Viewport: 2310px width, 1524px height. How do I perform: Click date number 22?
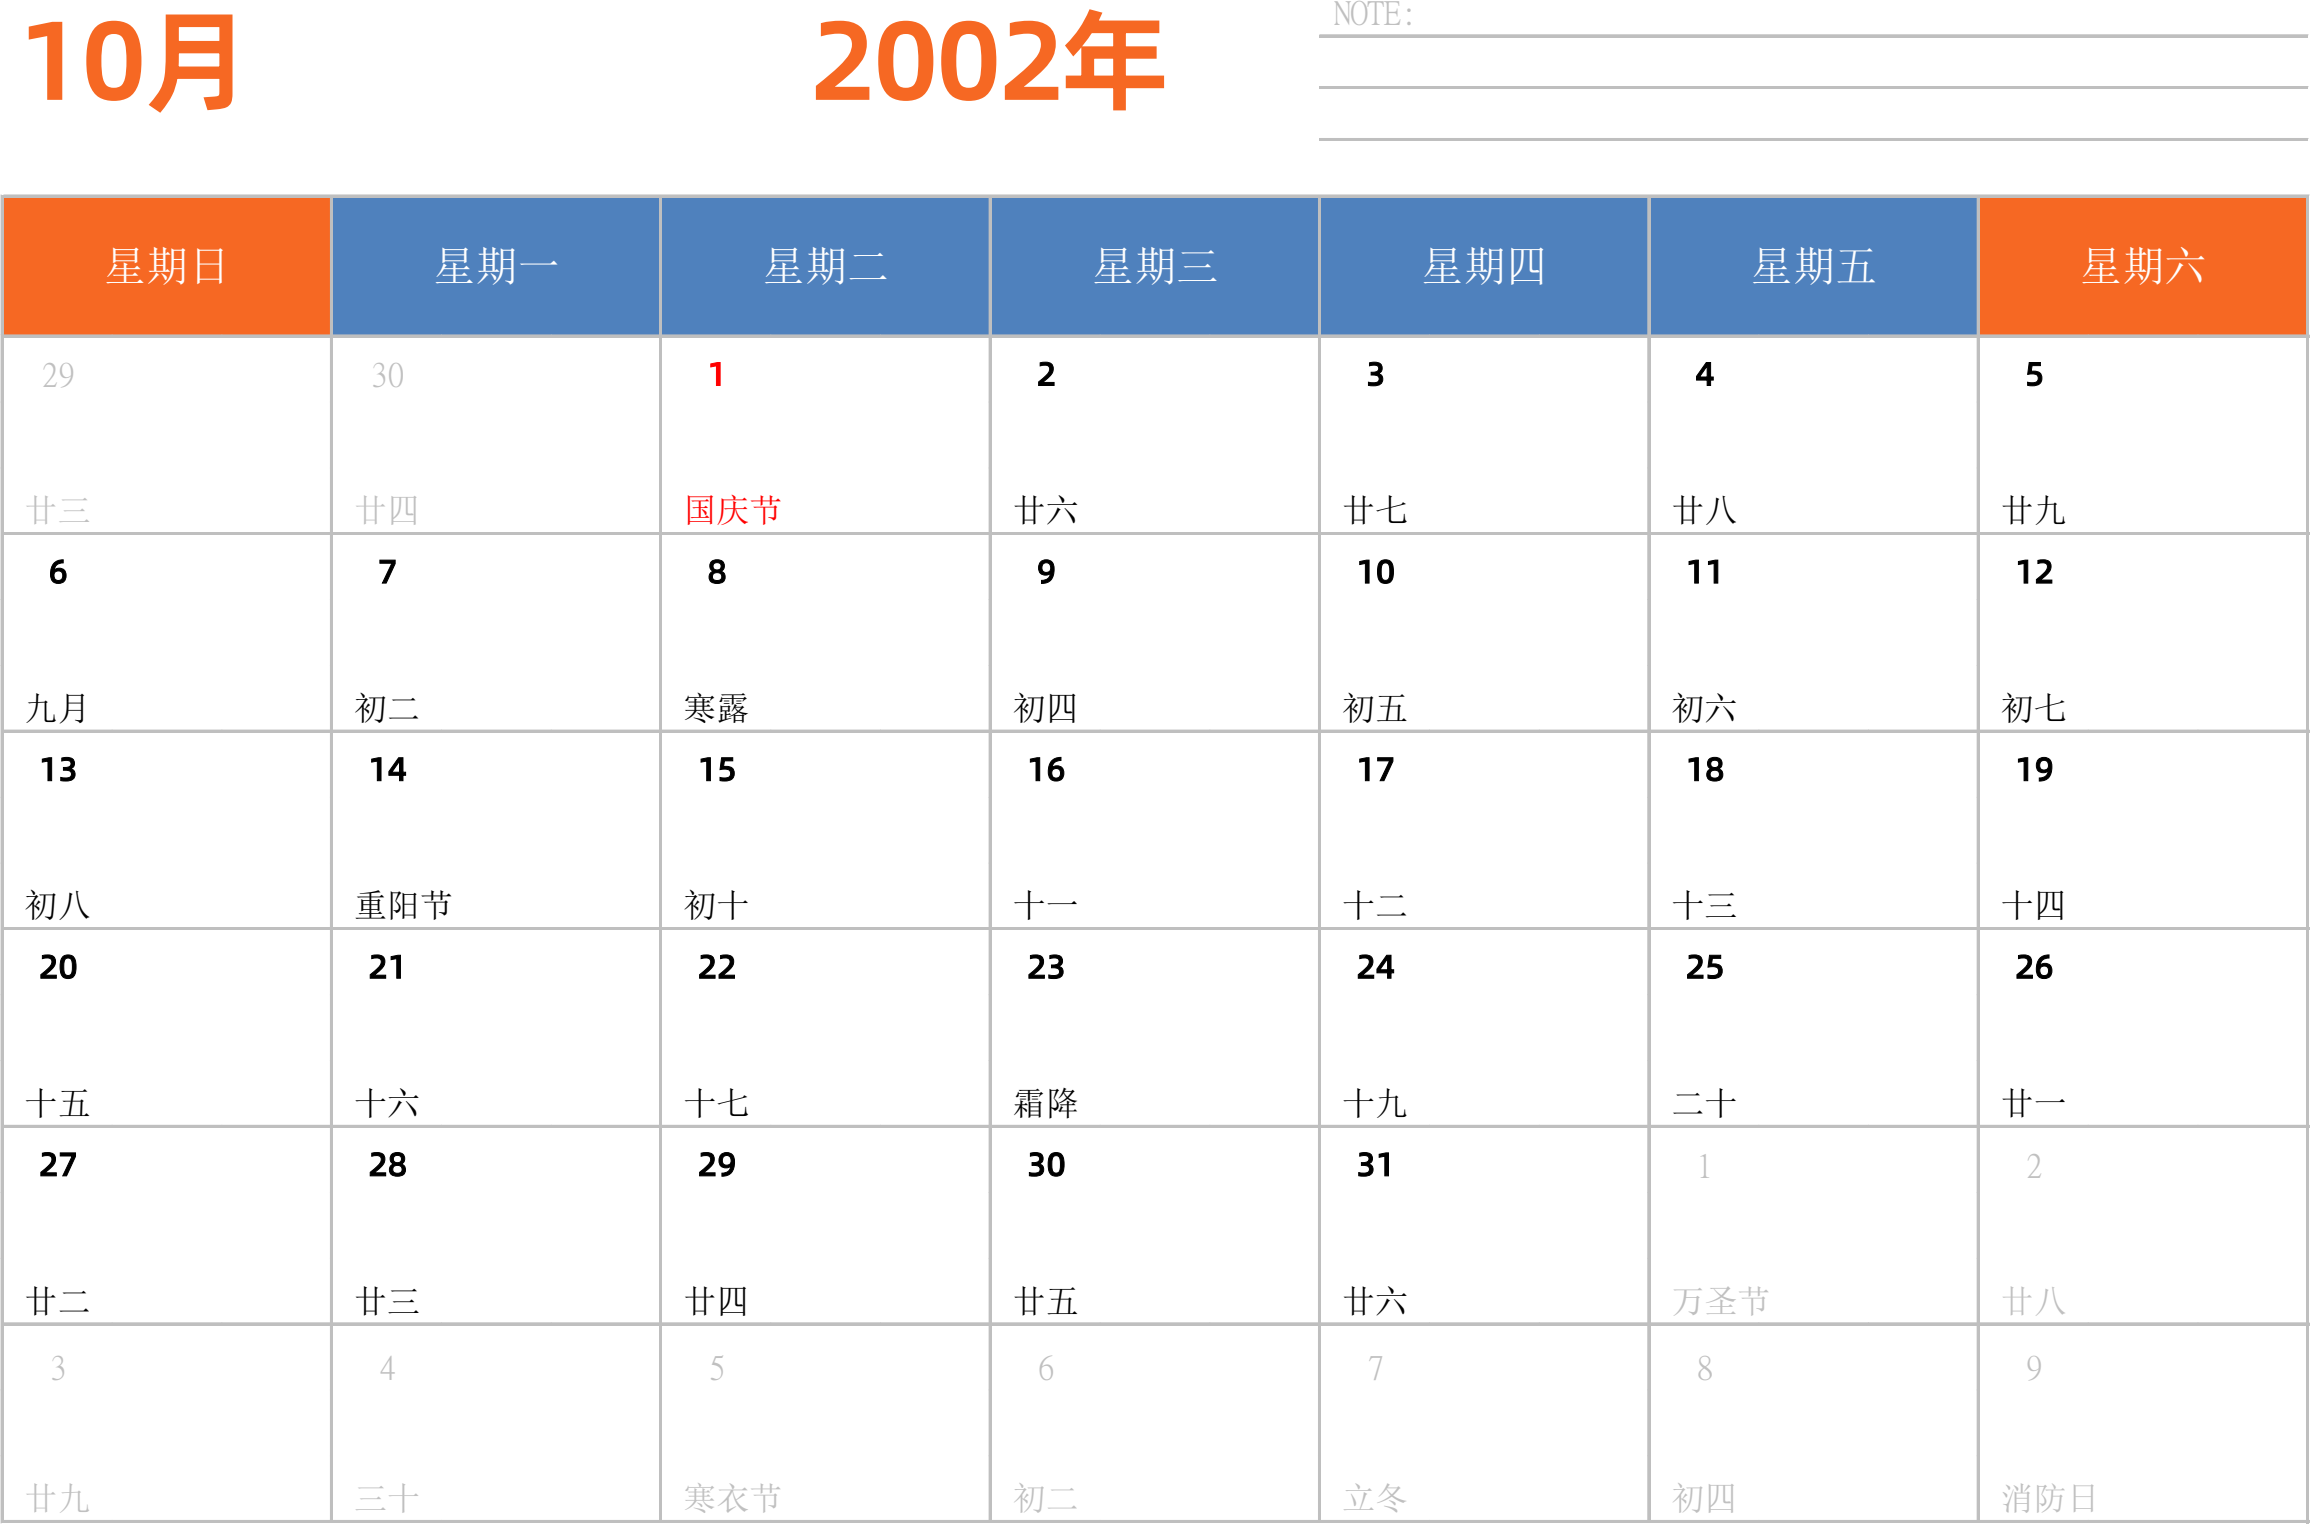pyautogui.click(x=717, y=967)
